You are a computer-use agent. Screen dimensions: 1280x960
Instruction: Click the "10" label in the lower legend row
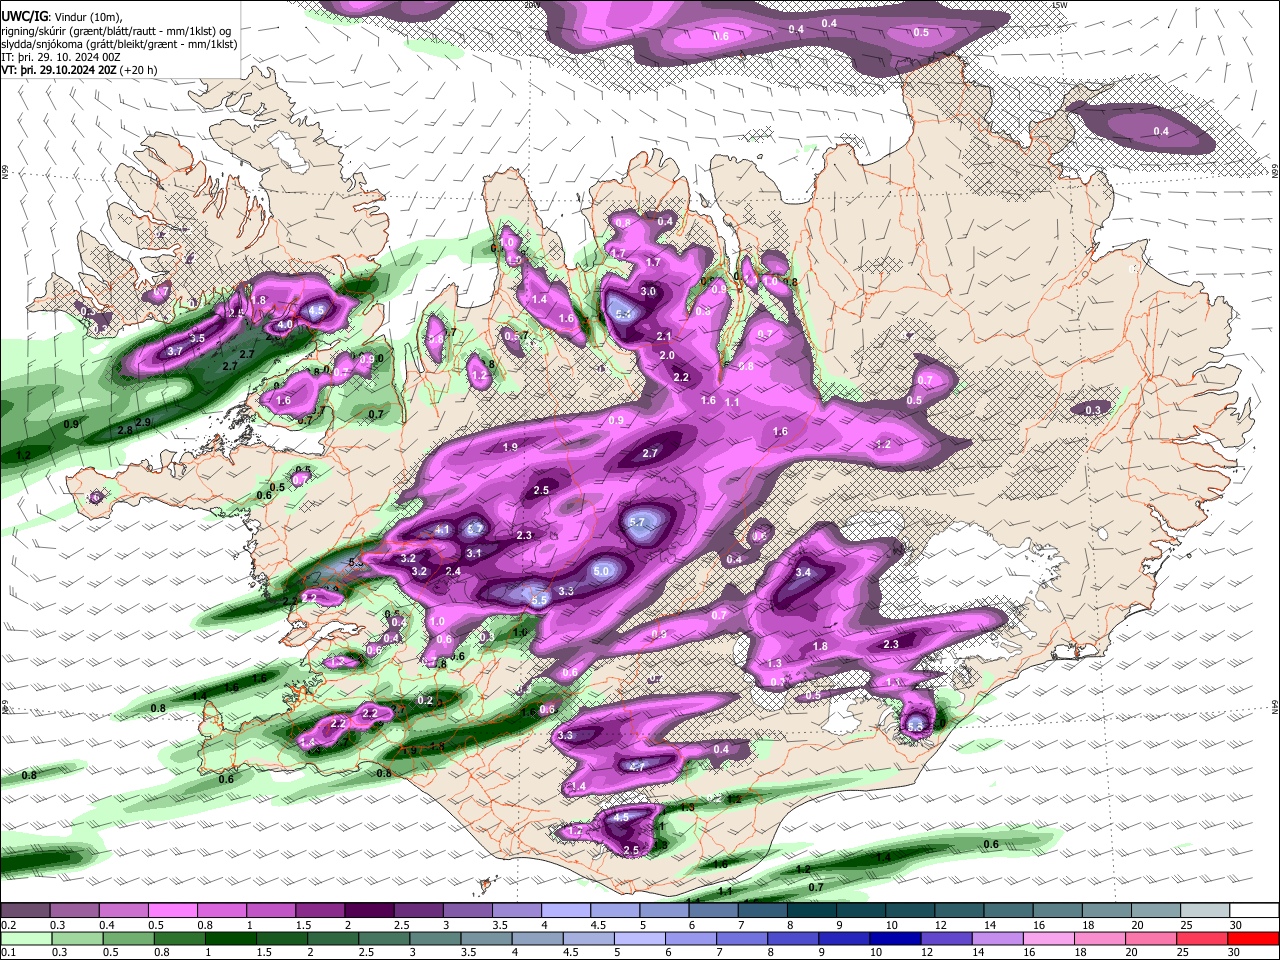(x=876, y=952)
